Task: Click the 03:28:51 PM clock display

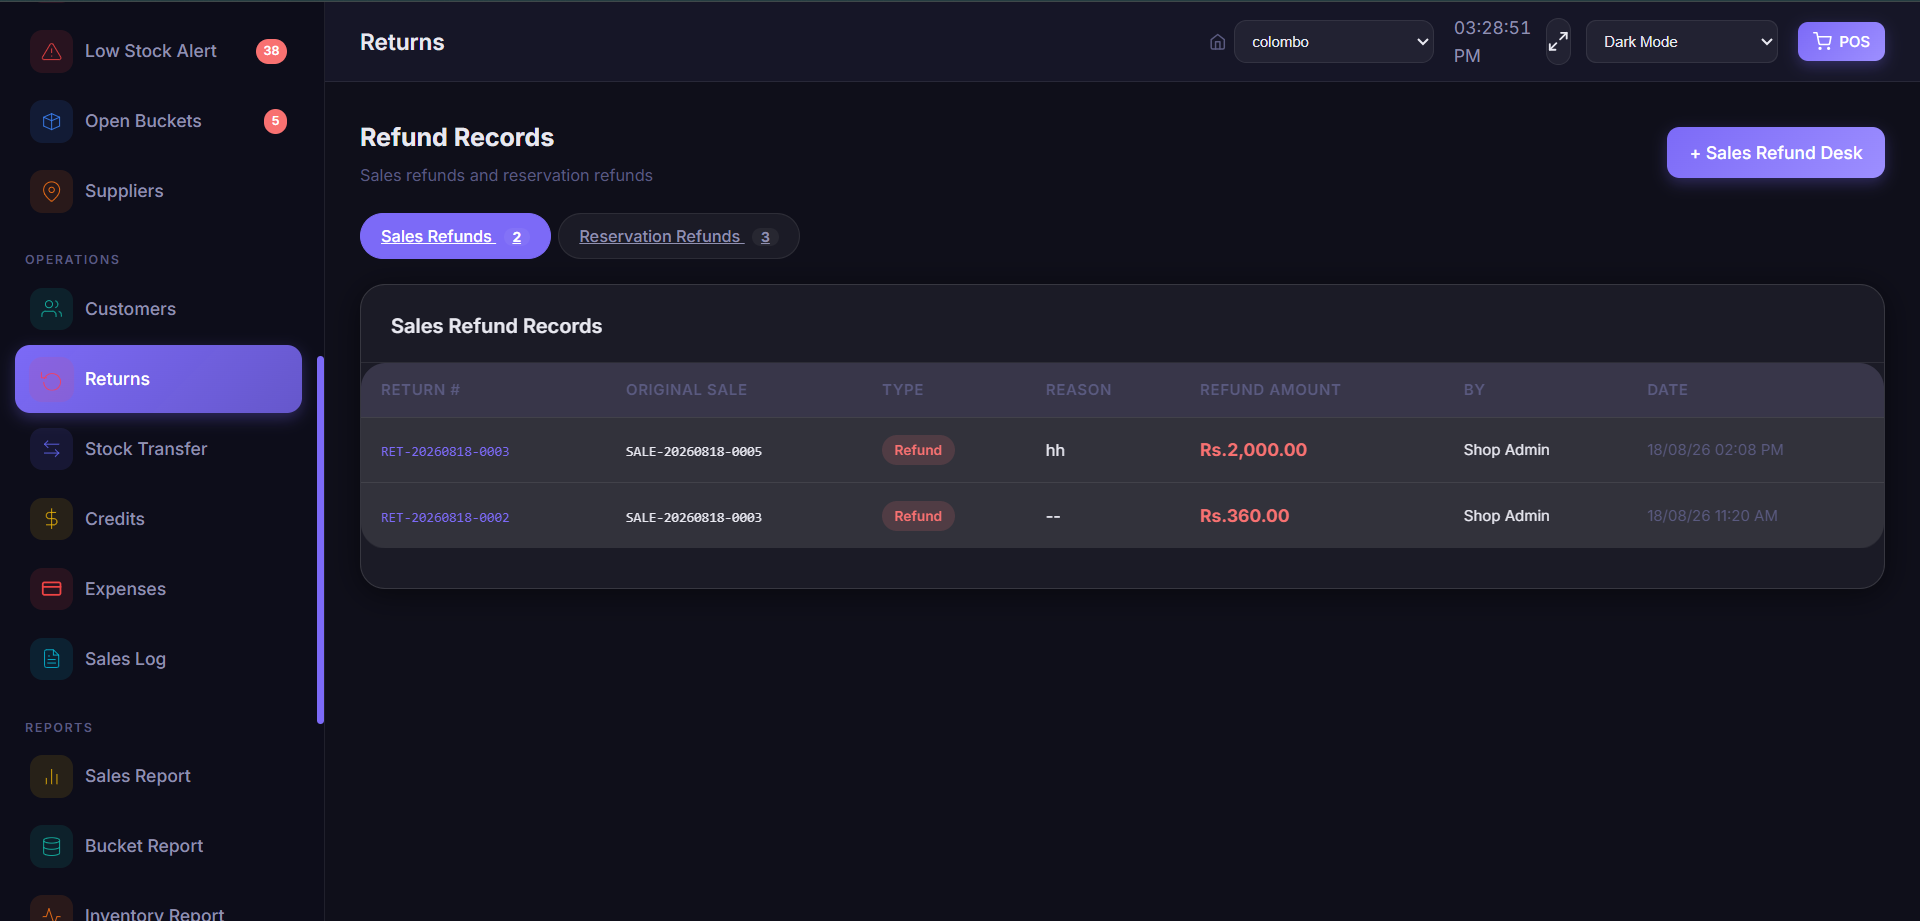Action: pos(1492,42)
